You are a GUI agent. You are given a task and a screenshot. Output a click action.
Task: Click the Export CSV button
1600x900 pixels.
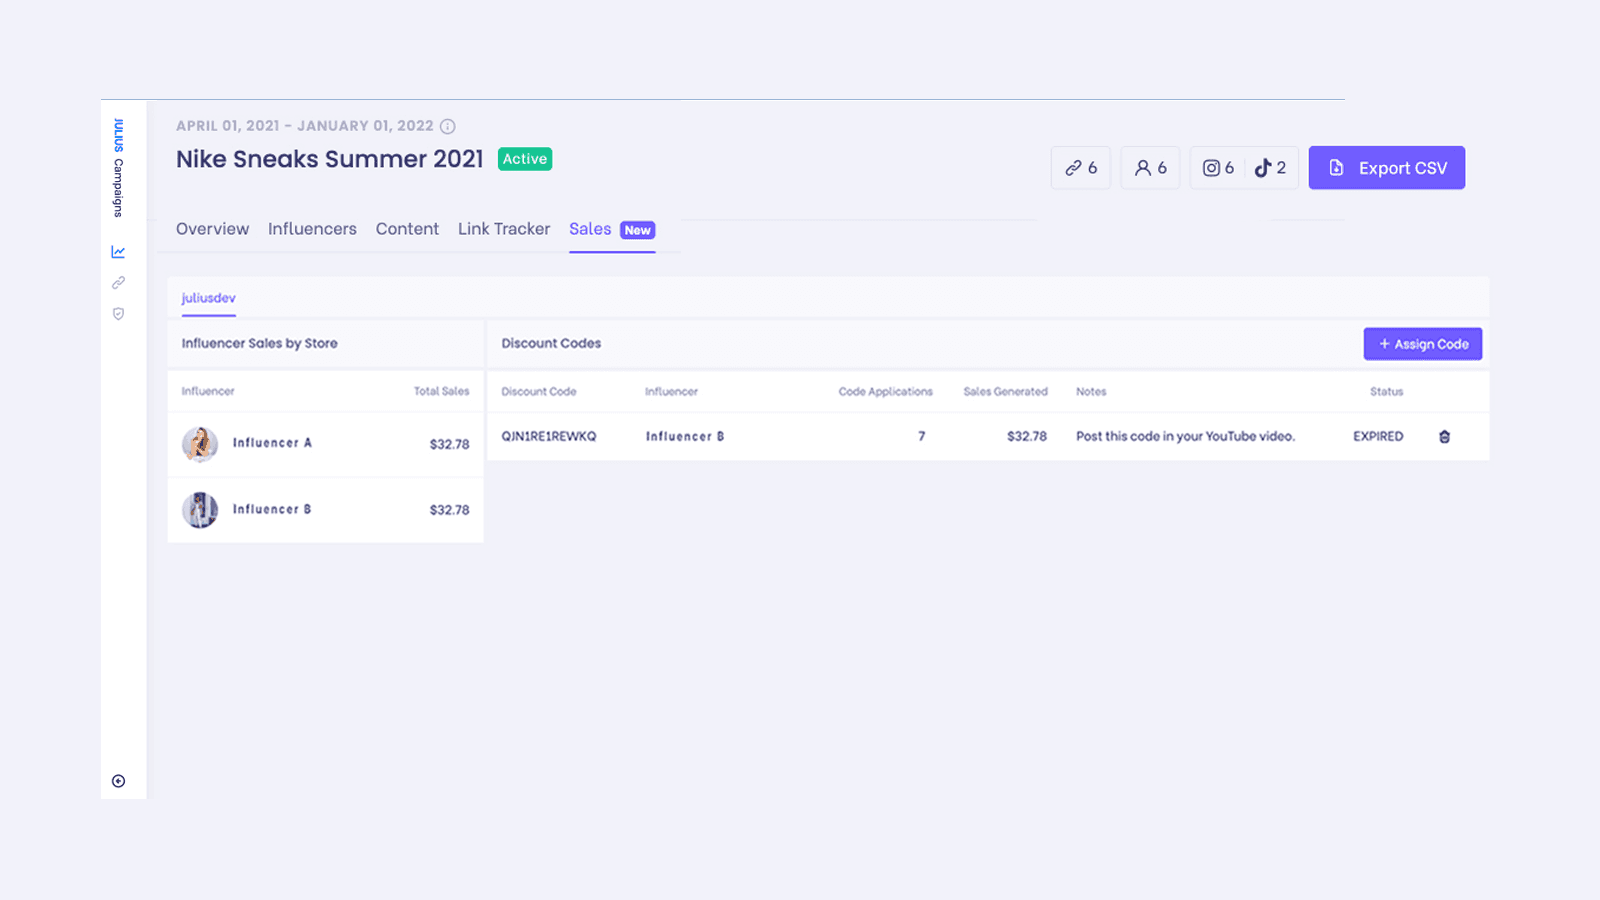1386,167
